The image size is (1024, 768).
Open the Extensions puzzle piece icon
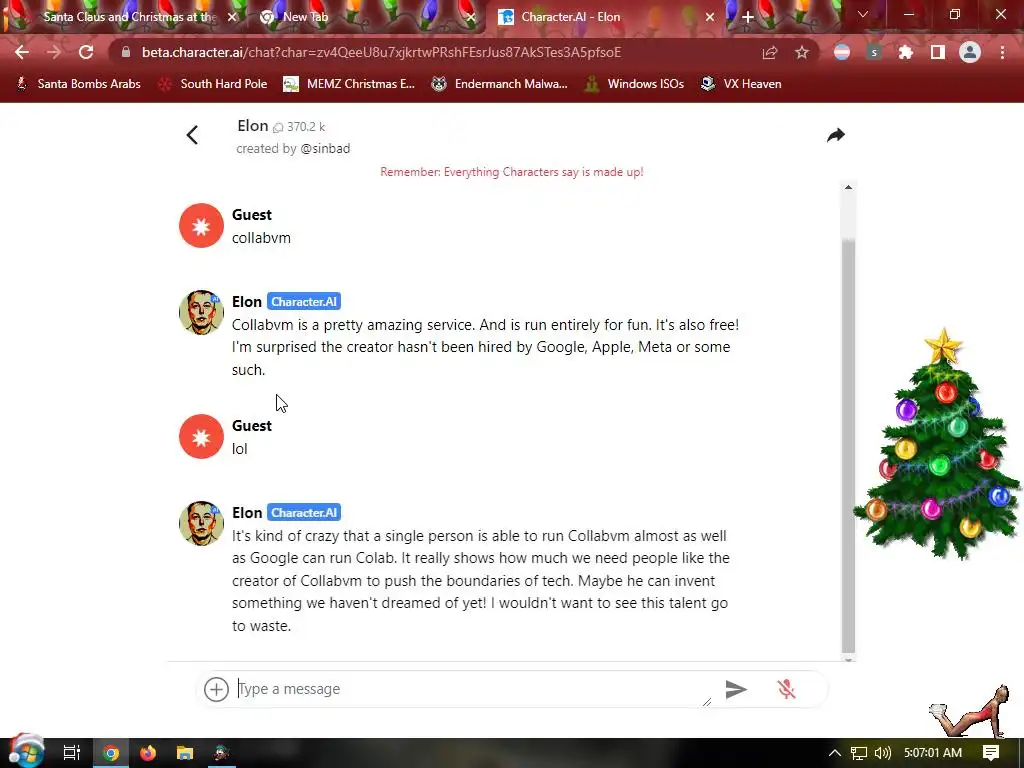[x=905, y=52]
